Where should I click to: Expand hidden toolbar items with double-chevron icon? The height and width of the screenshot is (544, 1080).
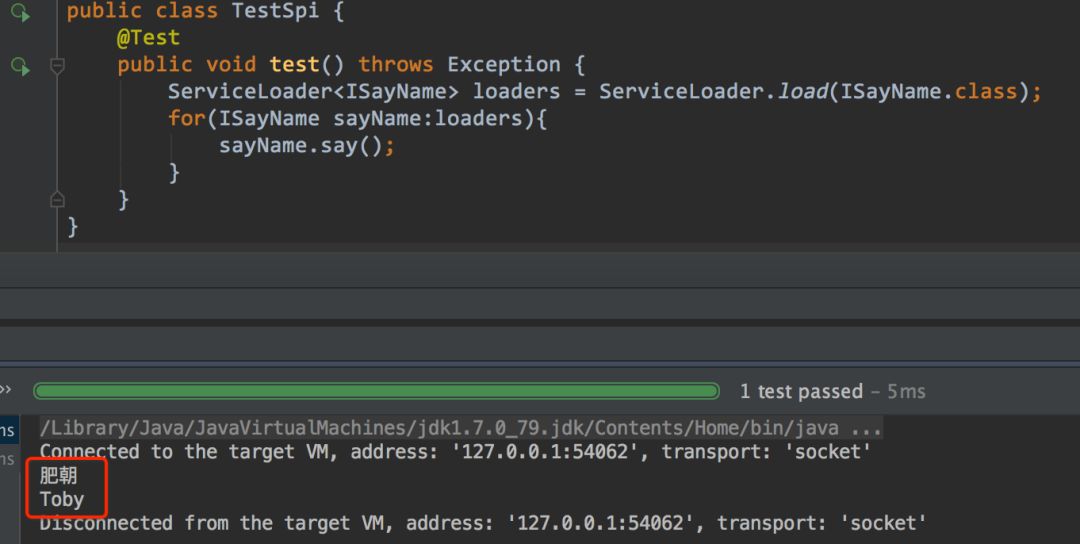pos(6,390)
